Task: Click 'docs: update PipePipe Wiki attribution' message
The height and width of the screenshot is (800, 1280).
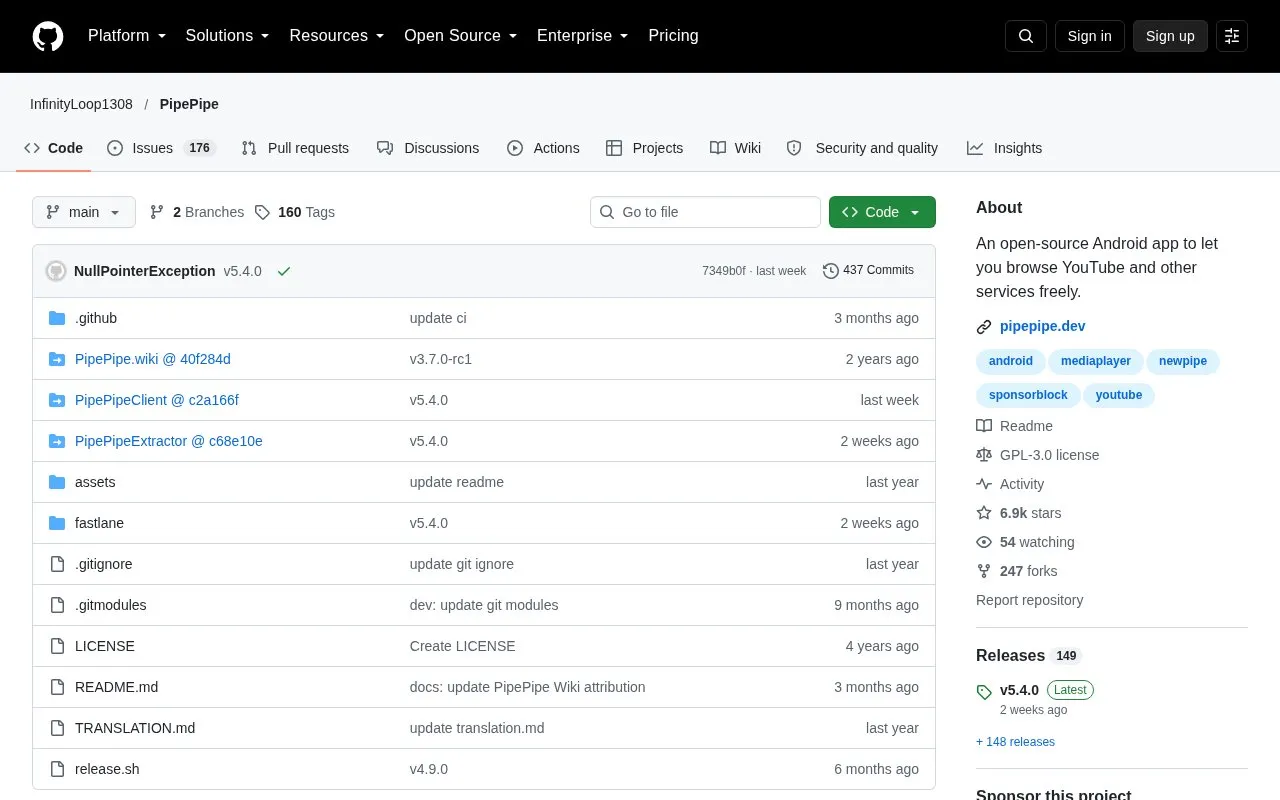Action: (x=527, y=687)
